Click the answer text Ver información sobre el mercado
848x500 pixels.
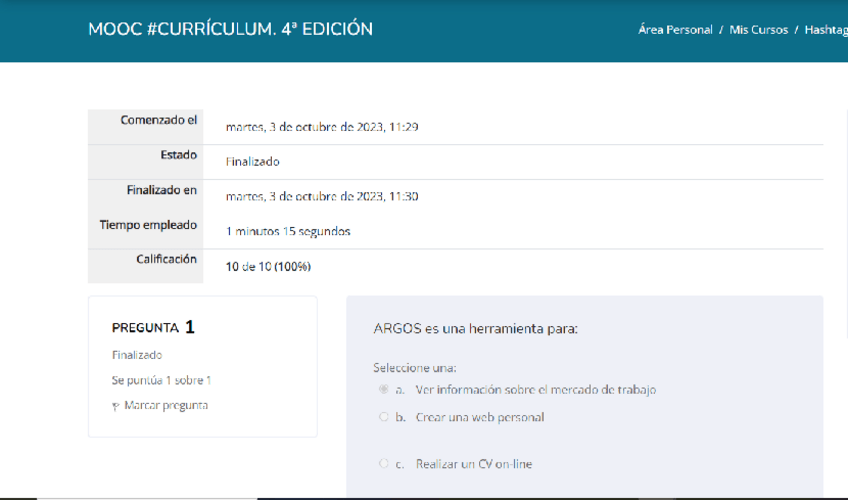point(535,390)
